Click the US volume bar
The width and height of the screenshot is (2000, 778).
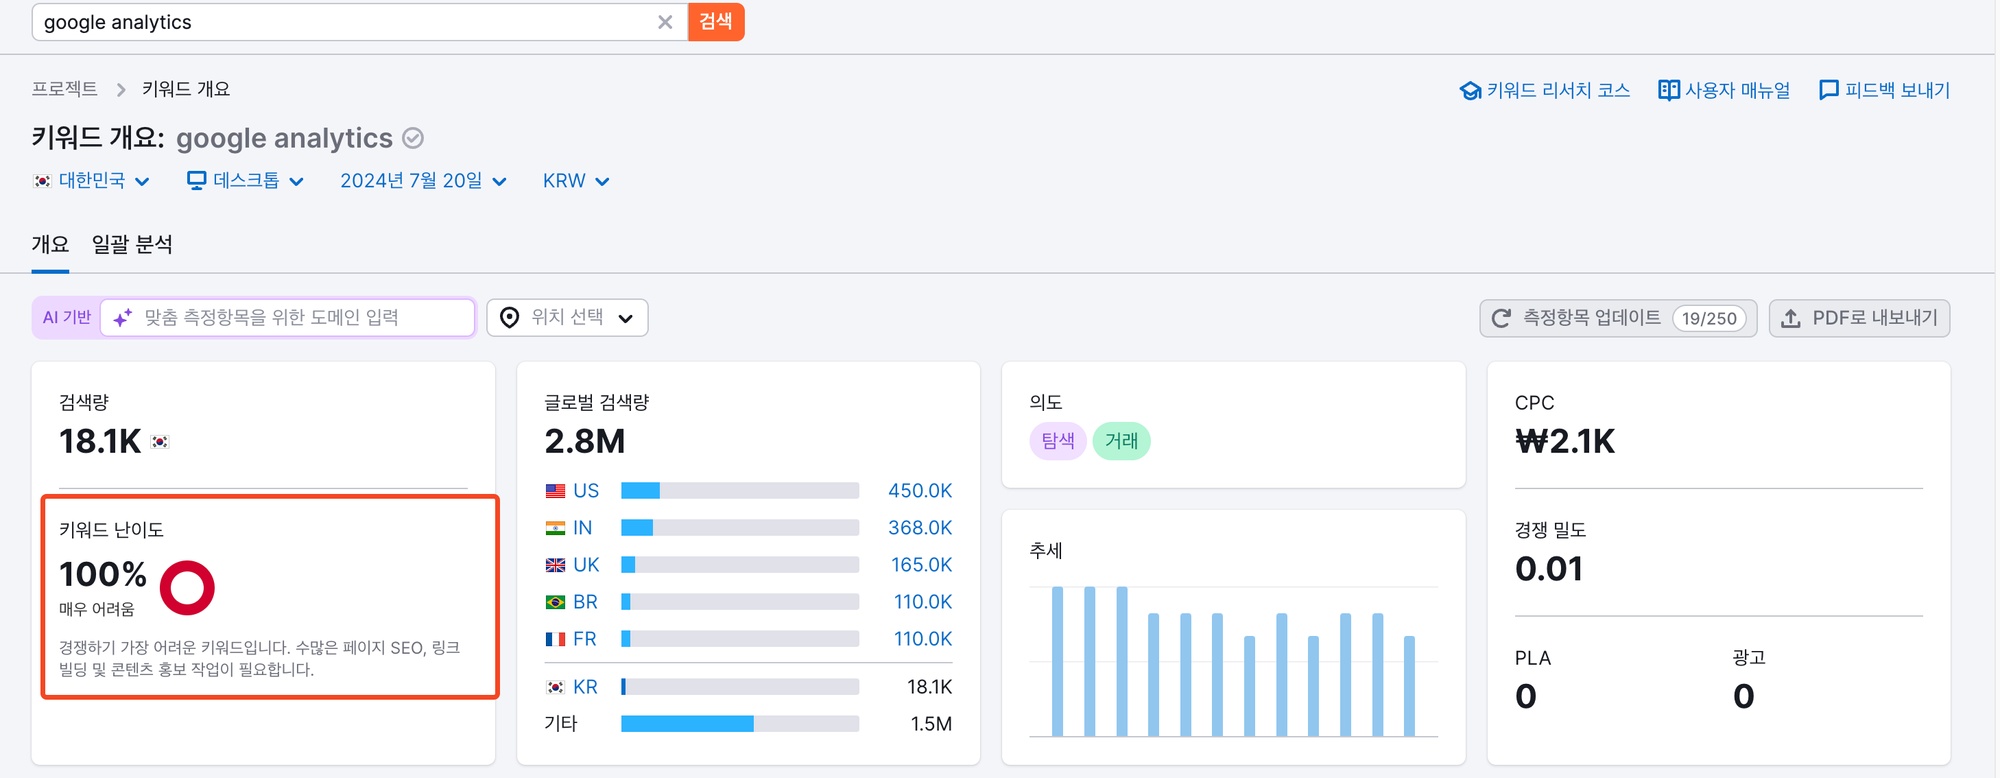pyautogui.click(x=740, y=490)
